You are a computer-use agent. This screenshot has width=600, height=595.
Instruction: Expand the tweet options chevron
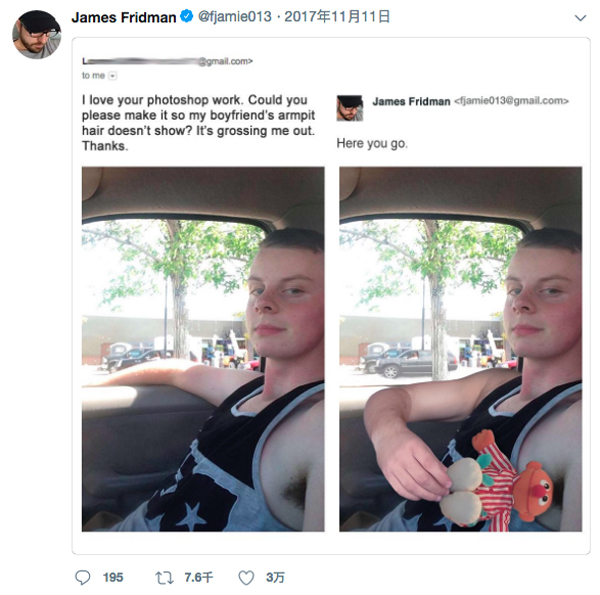coord(580,18)
